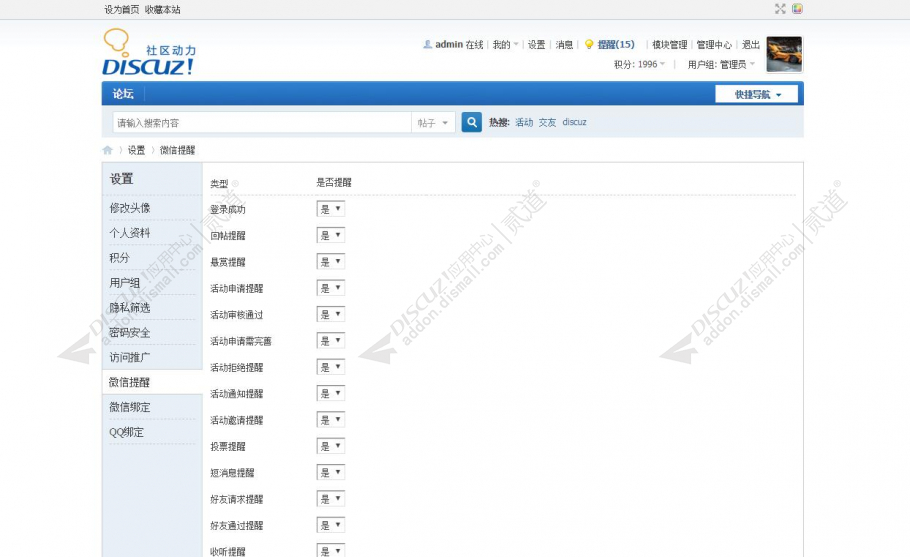Open the 好友请求提醒 dropdown
The height and width of the screenshot is (557, 910).
(331, 499)
